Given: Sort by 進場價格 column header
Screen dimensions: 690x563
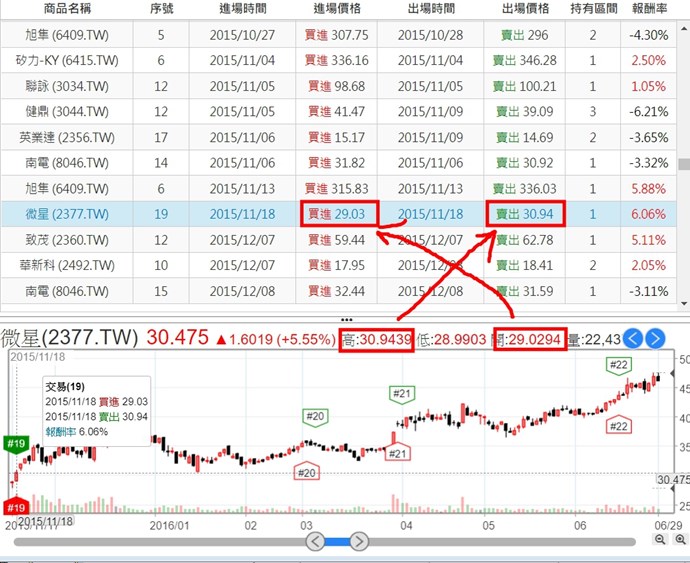Looking at the screenshot, I should (337, 9).
